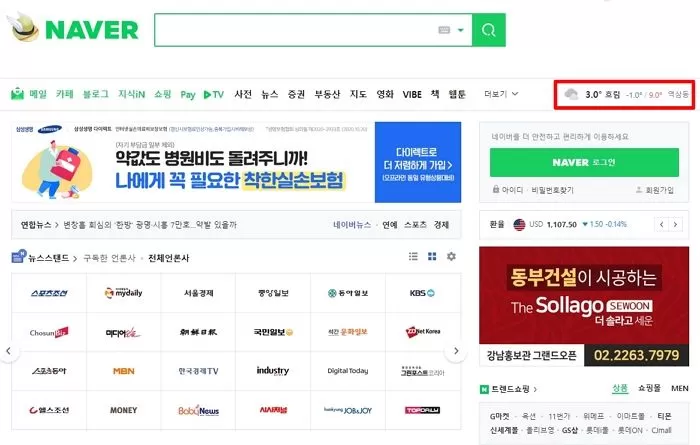Go to 책 books link
700x445 pixels.
pyautogui.click(x=435, y=94)
